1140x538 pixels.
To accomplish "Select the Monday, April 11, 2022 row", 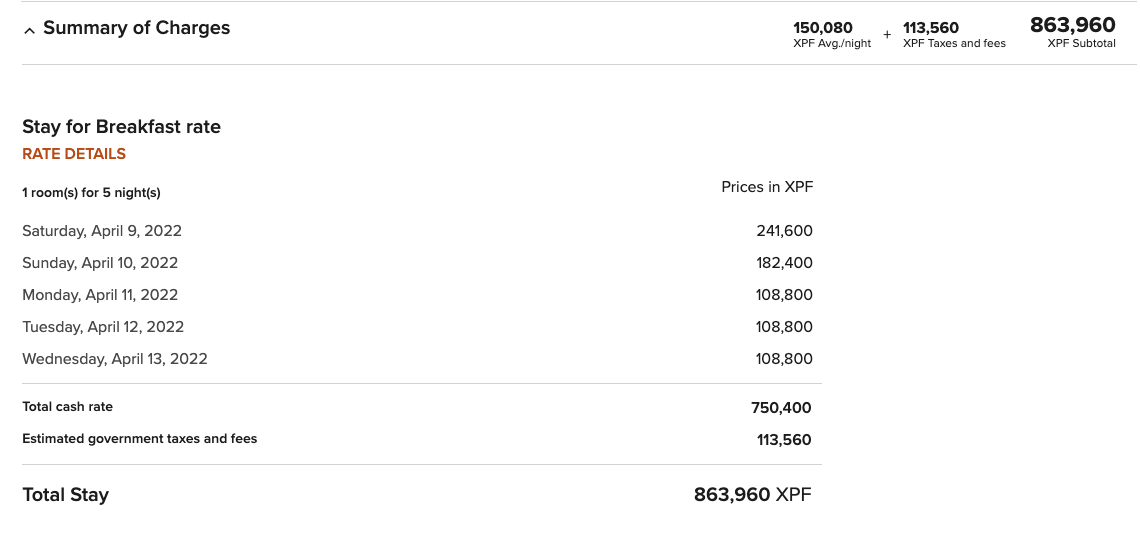I will tap(100, 295).
